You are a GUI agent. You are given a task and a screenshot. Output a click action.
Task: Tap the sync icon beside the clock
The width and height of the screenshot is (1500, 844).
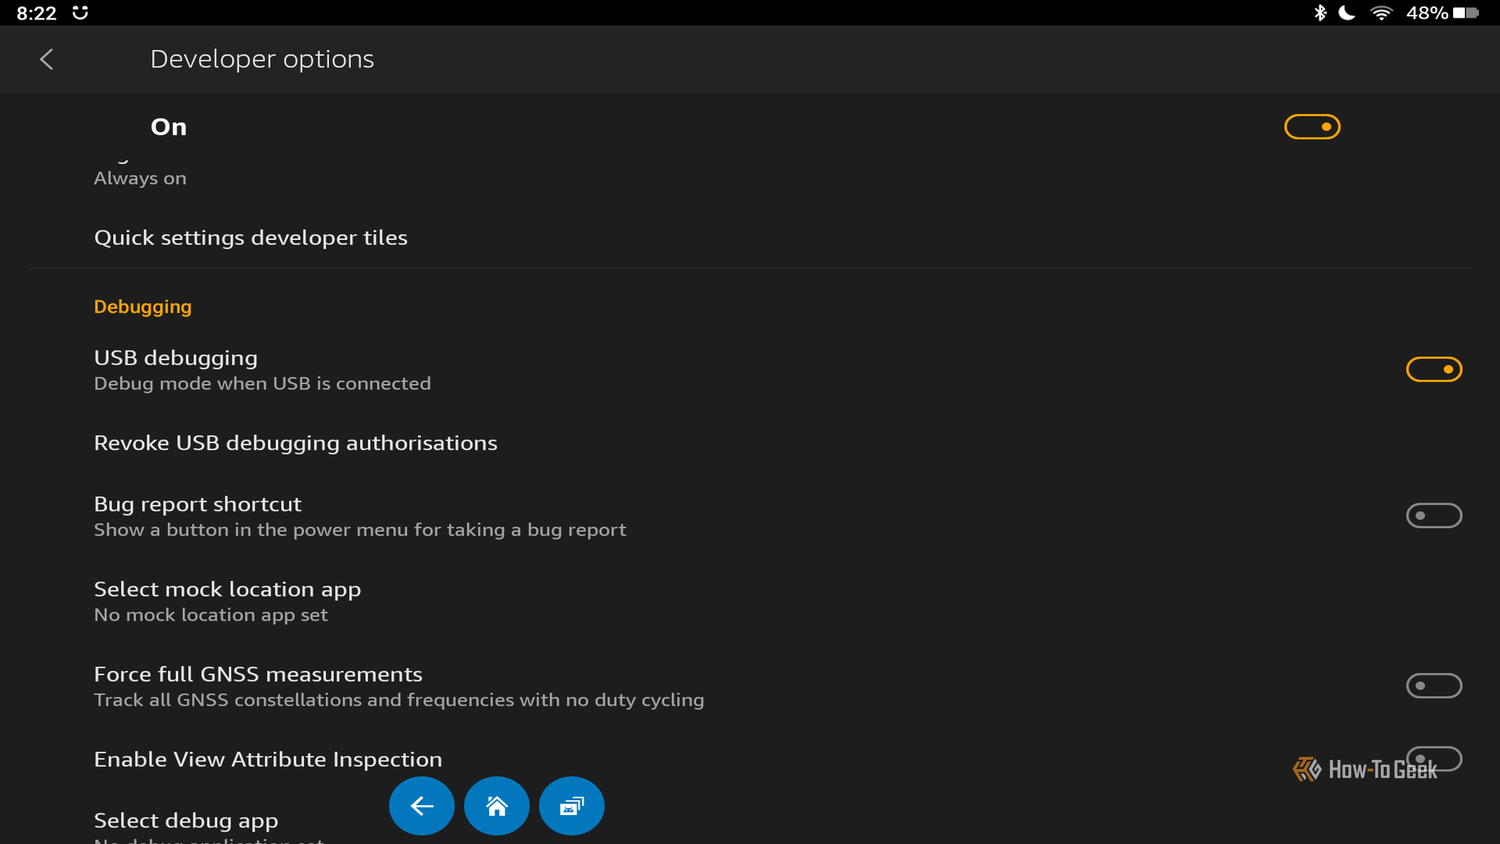click(x=80, y=13)
